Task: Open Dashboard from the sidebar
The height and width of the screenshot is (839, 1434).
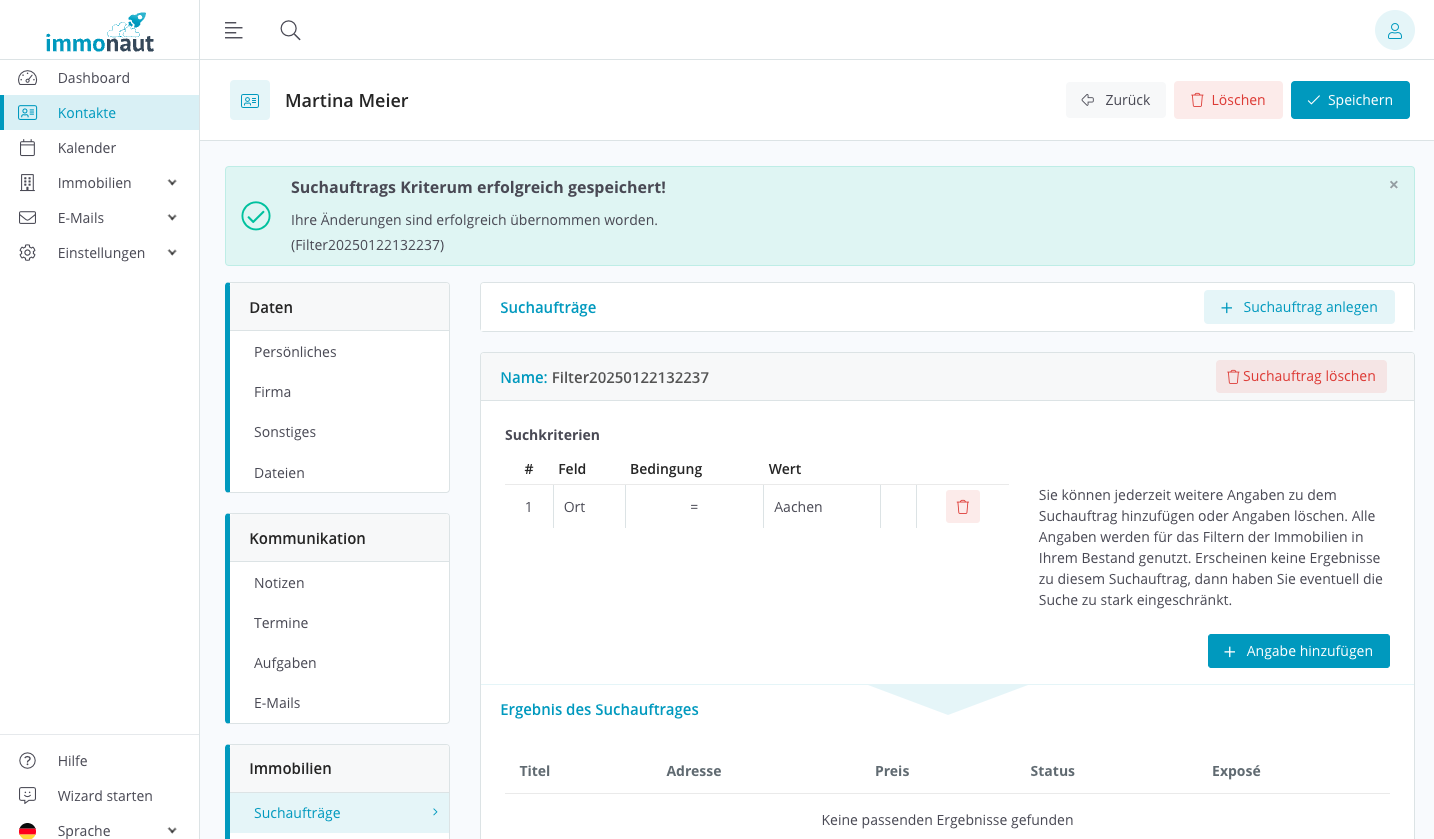Action: [93, 78]
